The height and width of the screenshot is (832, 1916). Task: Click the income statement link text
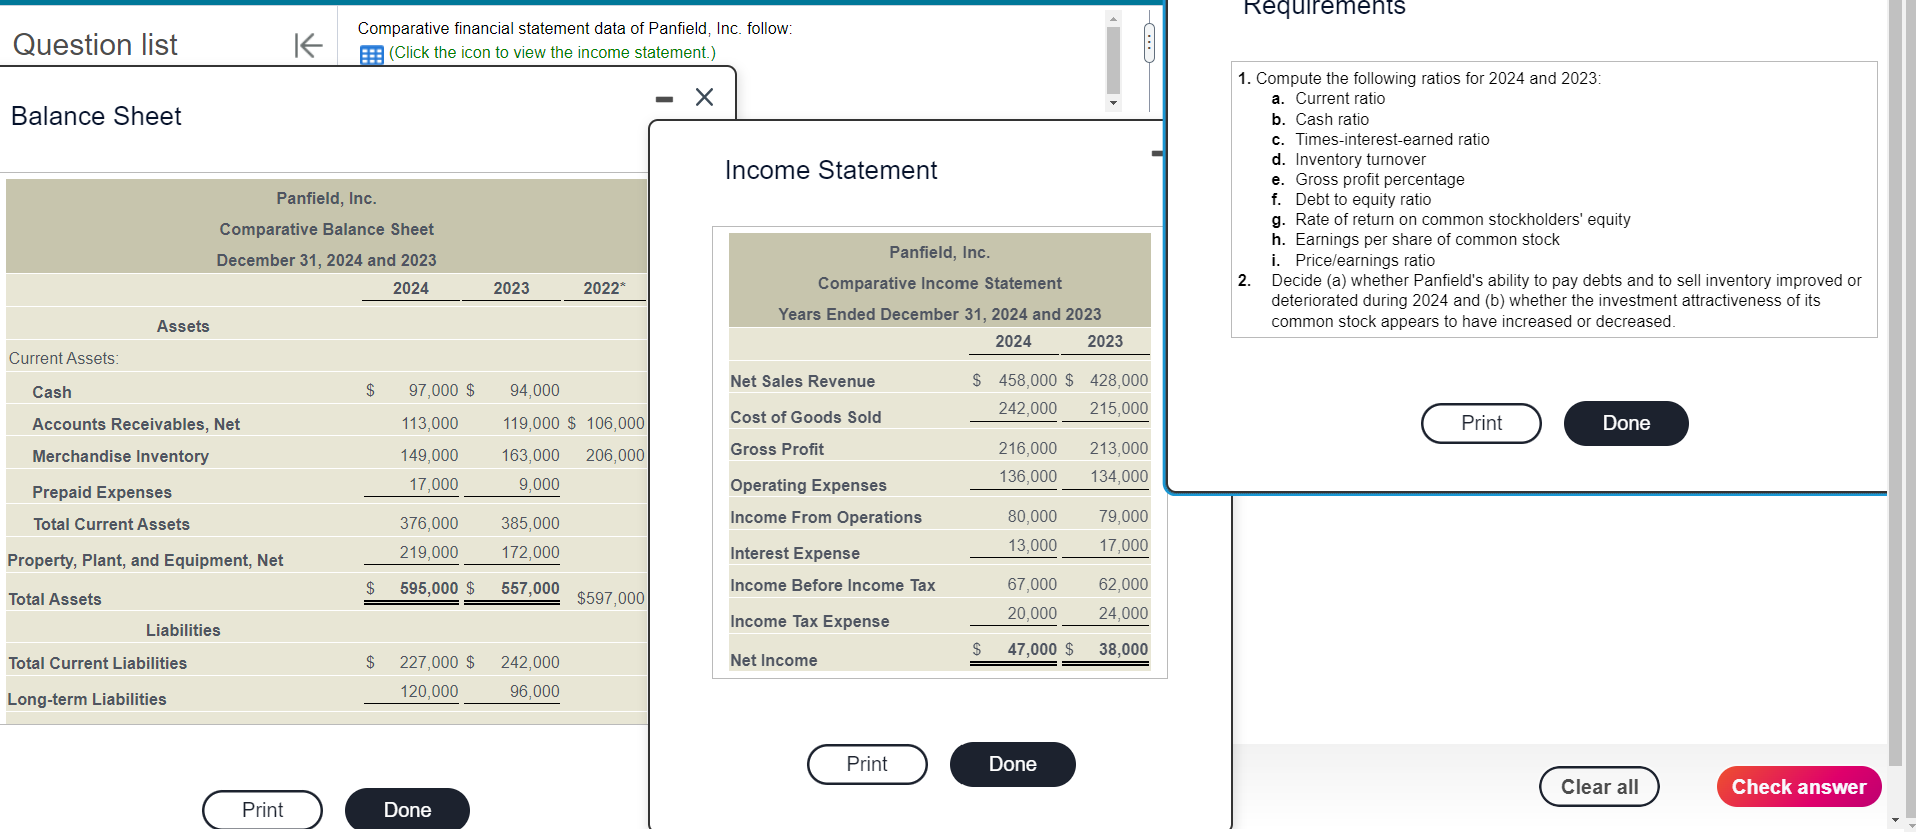coord(552,52)
